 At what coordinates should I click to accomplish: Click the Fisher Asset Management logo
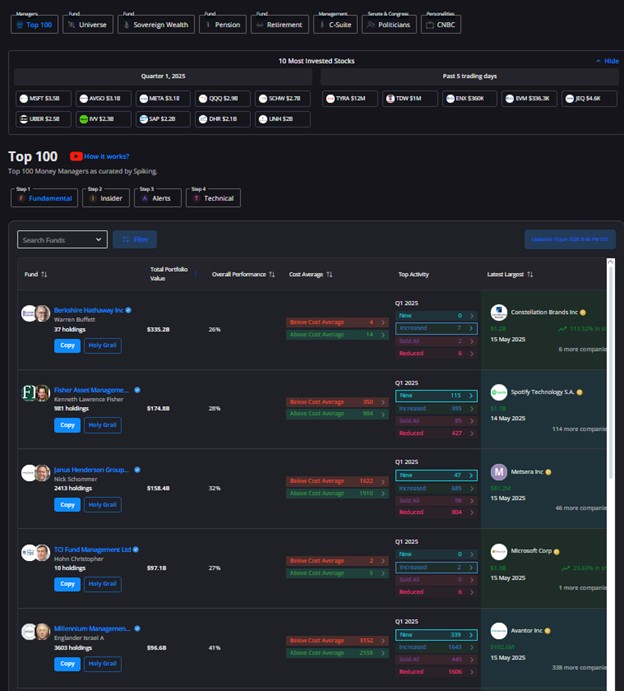(29, 393)
